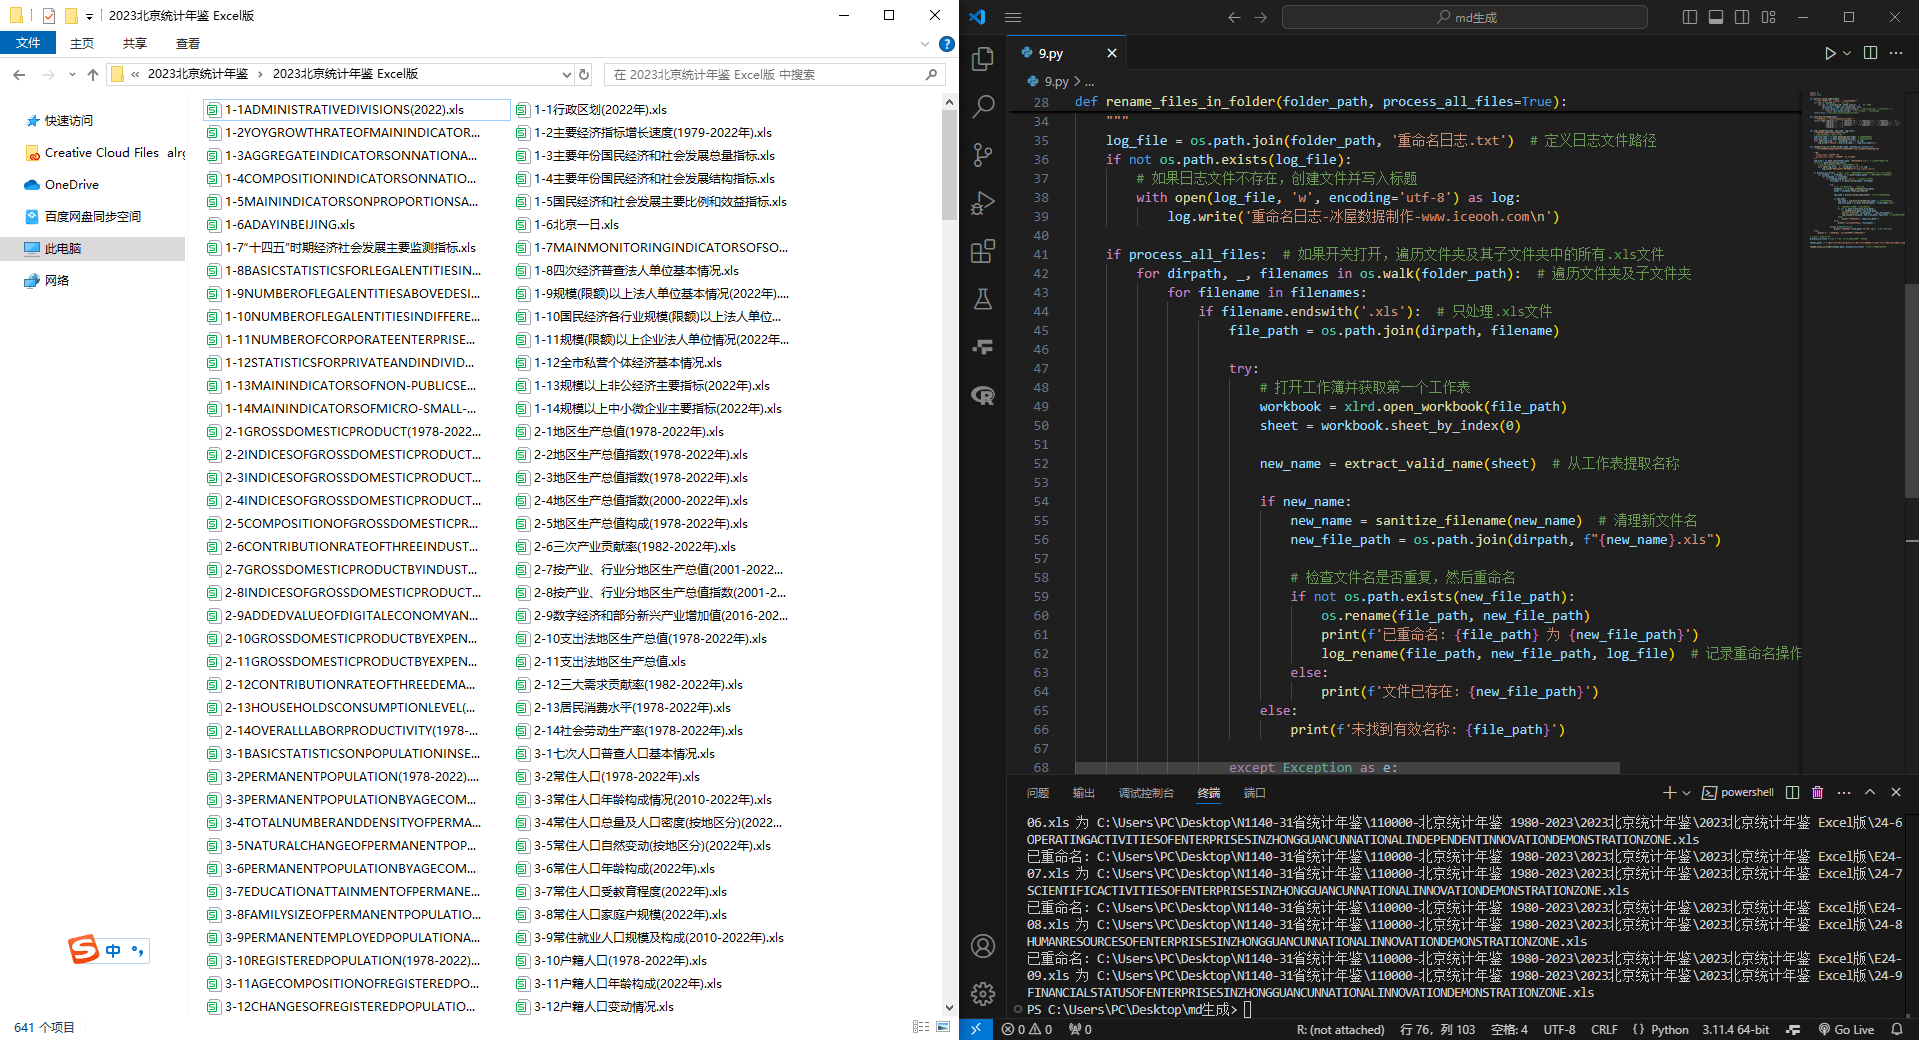Click the editor horizontal scrollbar
1919x1040 pixels.
click(x=1347, y=768)
